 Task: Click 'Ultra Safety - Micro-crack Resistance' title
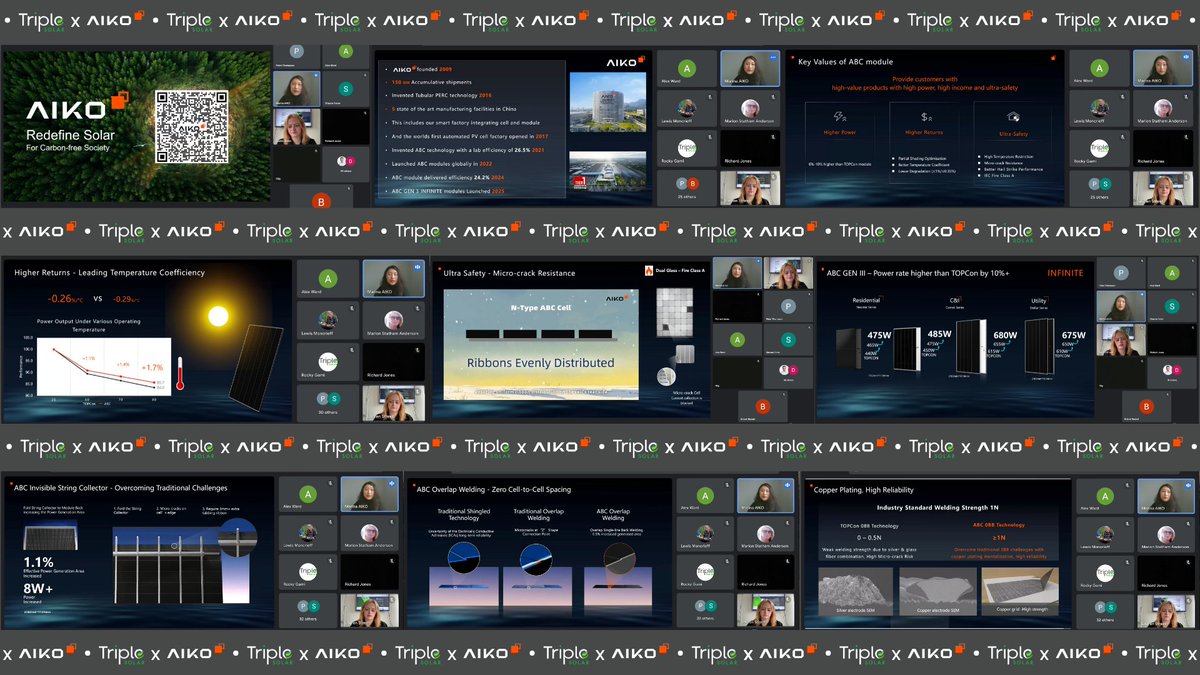point(509,271)
